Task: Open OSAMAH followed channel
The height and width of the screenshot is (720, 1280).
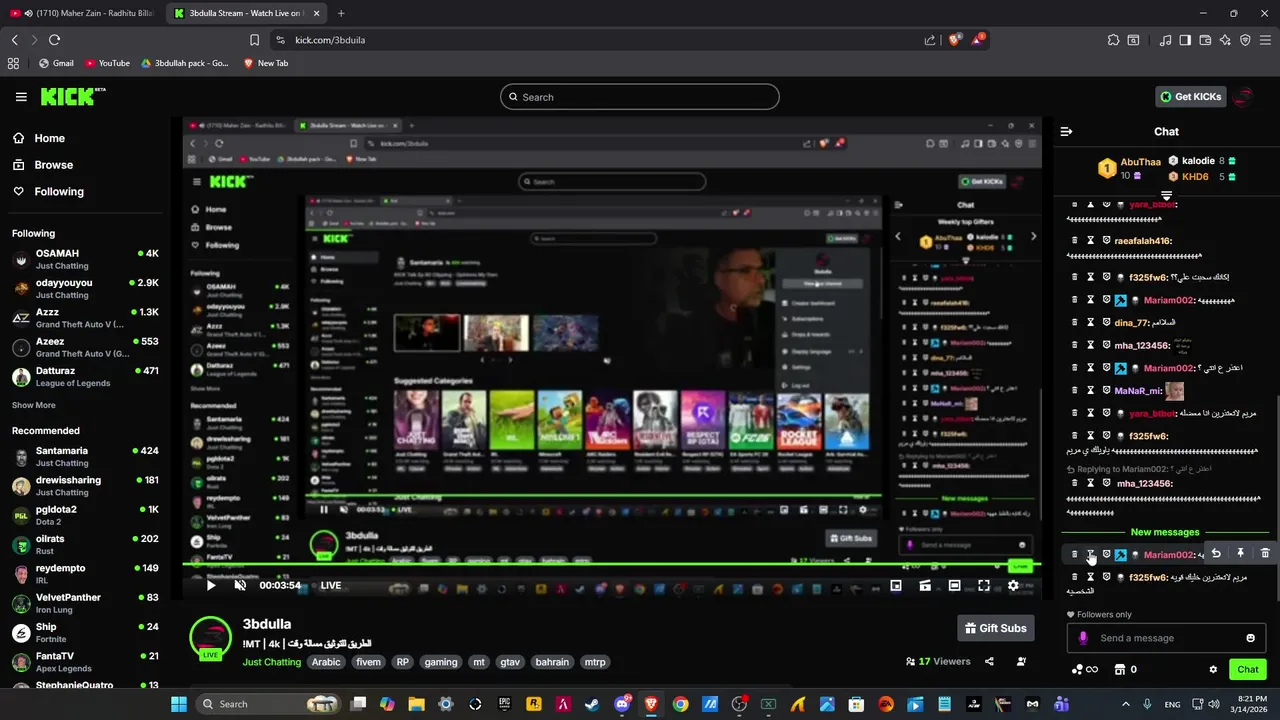Action: 85,259
